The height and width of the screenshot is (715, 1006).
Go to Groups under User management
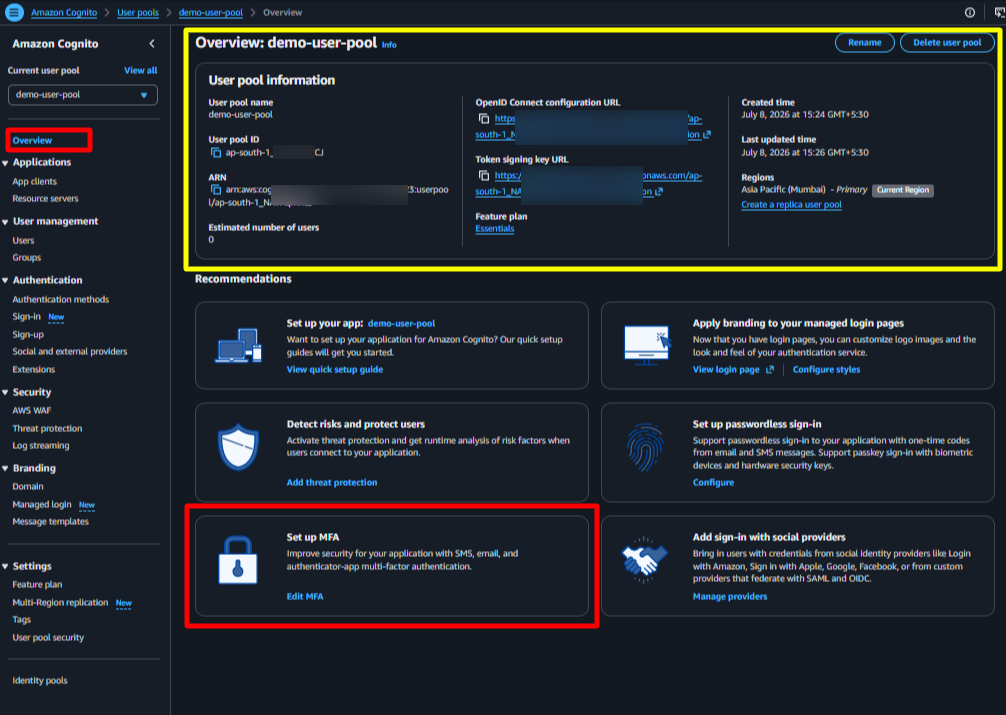26,257
